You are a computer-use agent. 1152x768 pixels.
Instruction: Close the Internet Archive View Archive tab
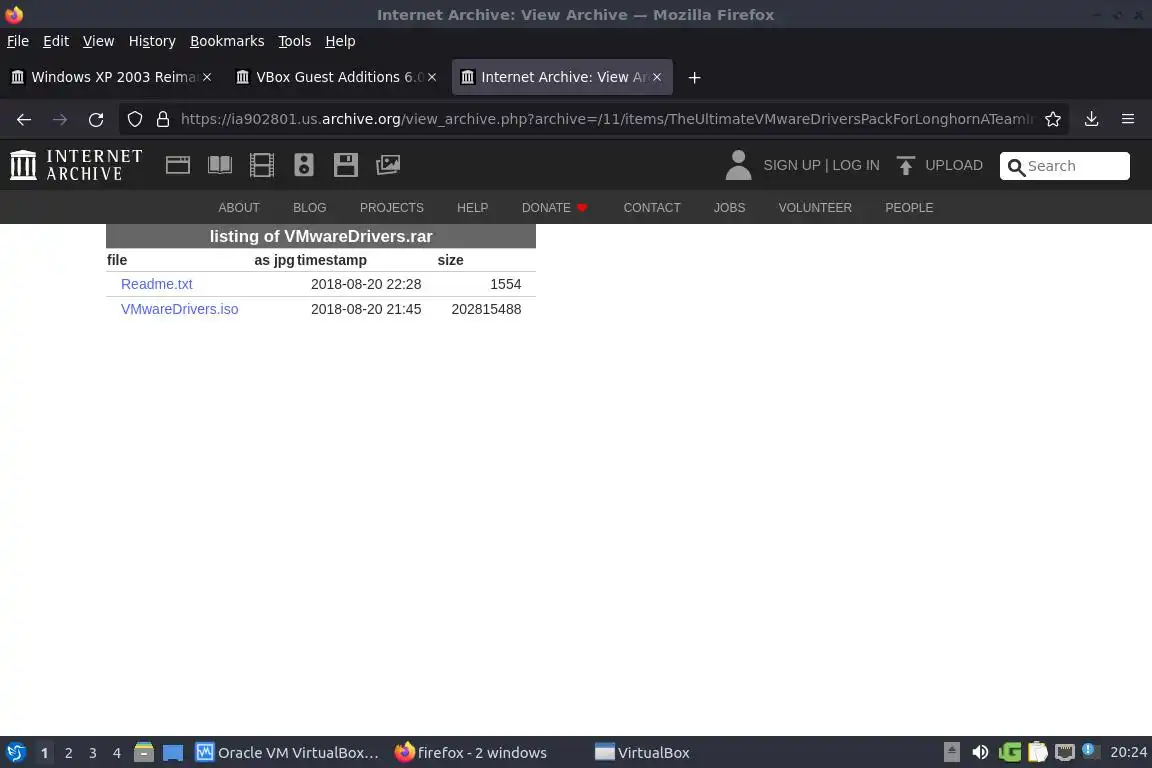[x=657, y=77]
